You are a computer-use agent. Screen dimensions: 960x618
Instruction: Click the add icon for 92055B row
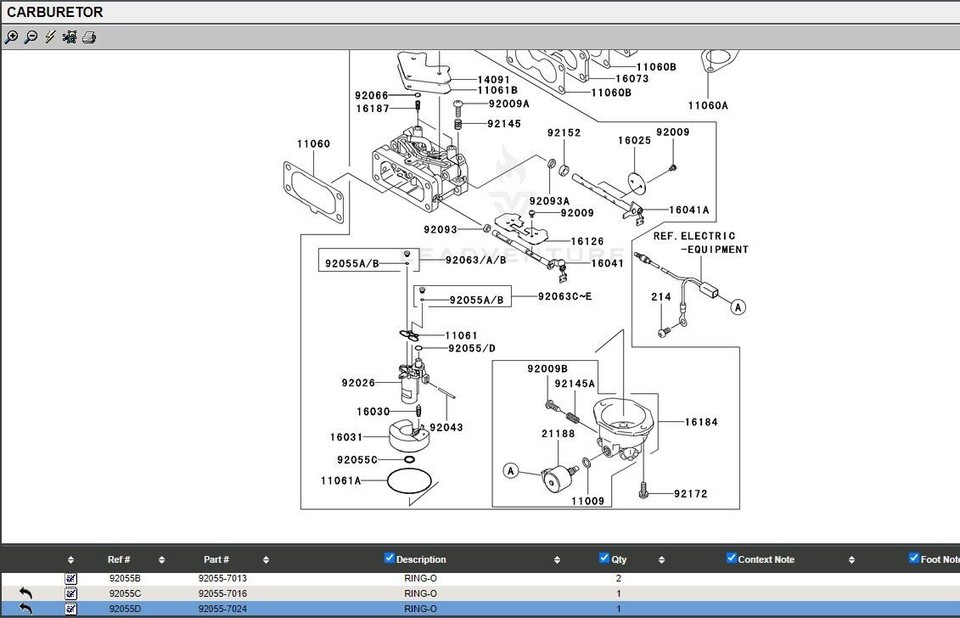pyautogui.click(x=71, y=579)
